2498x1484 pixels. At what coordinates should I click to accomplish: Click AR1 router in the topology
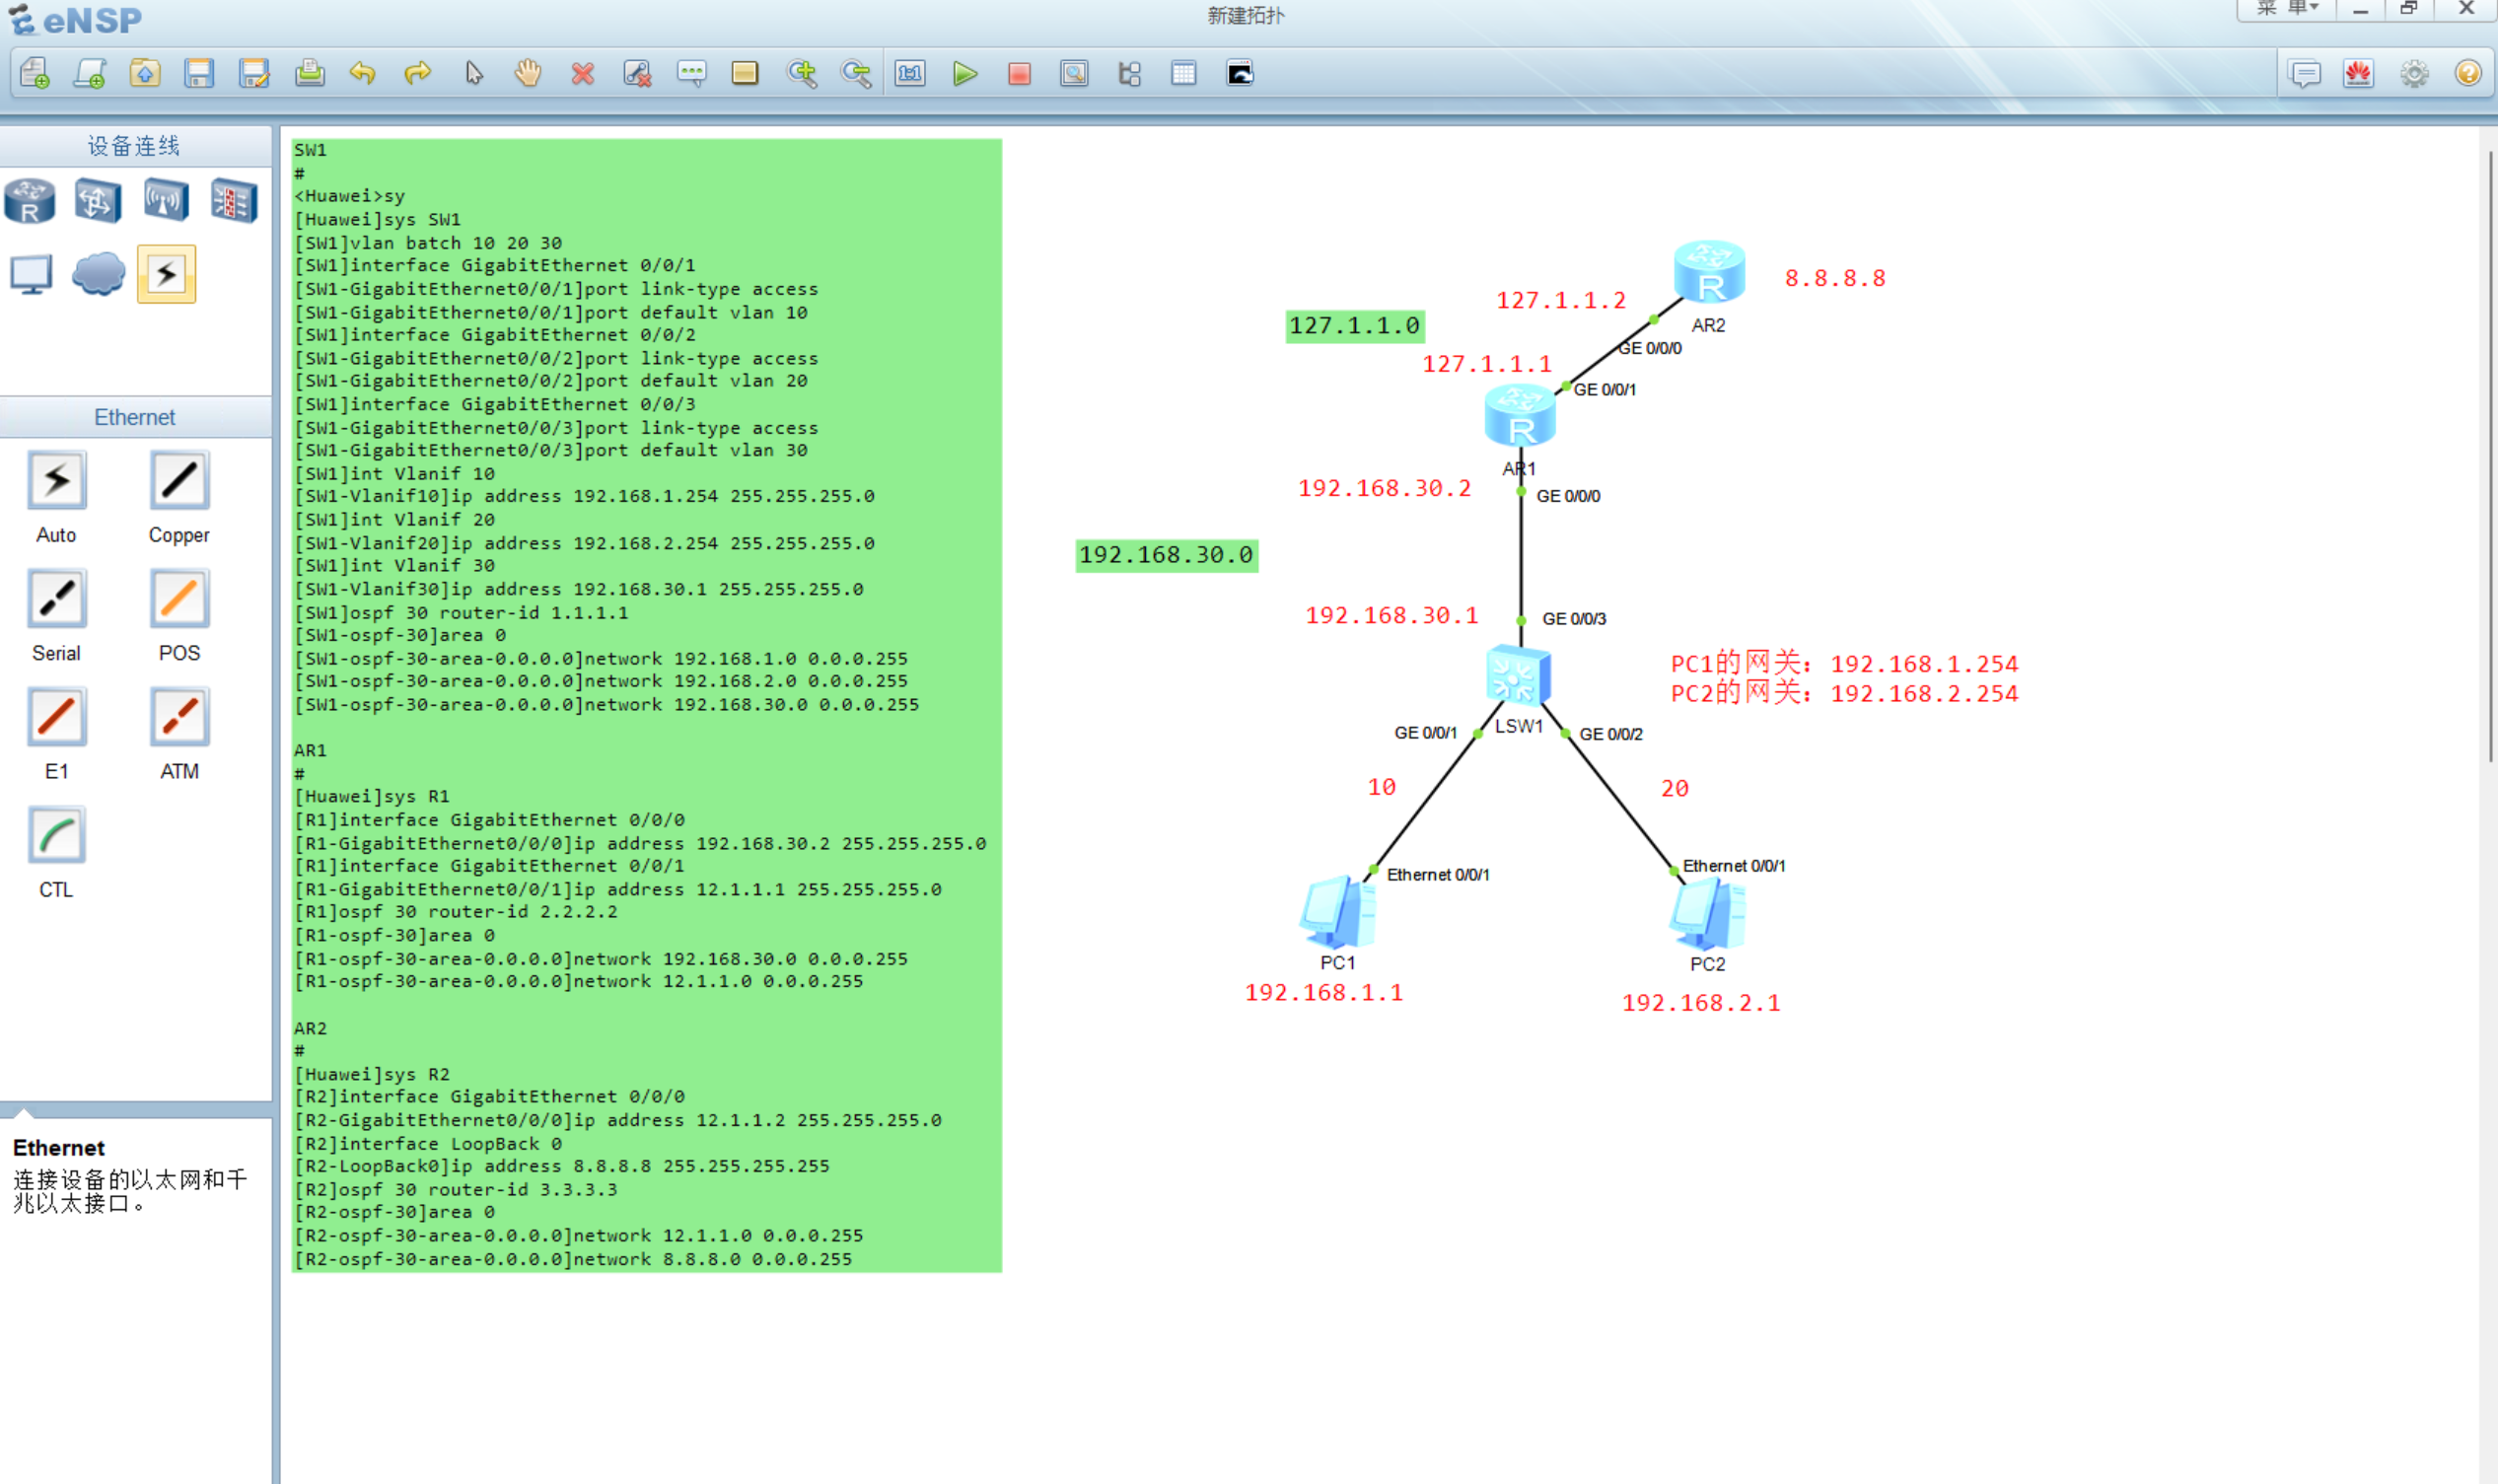1519,418
